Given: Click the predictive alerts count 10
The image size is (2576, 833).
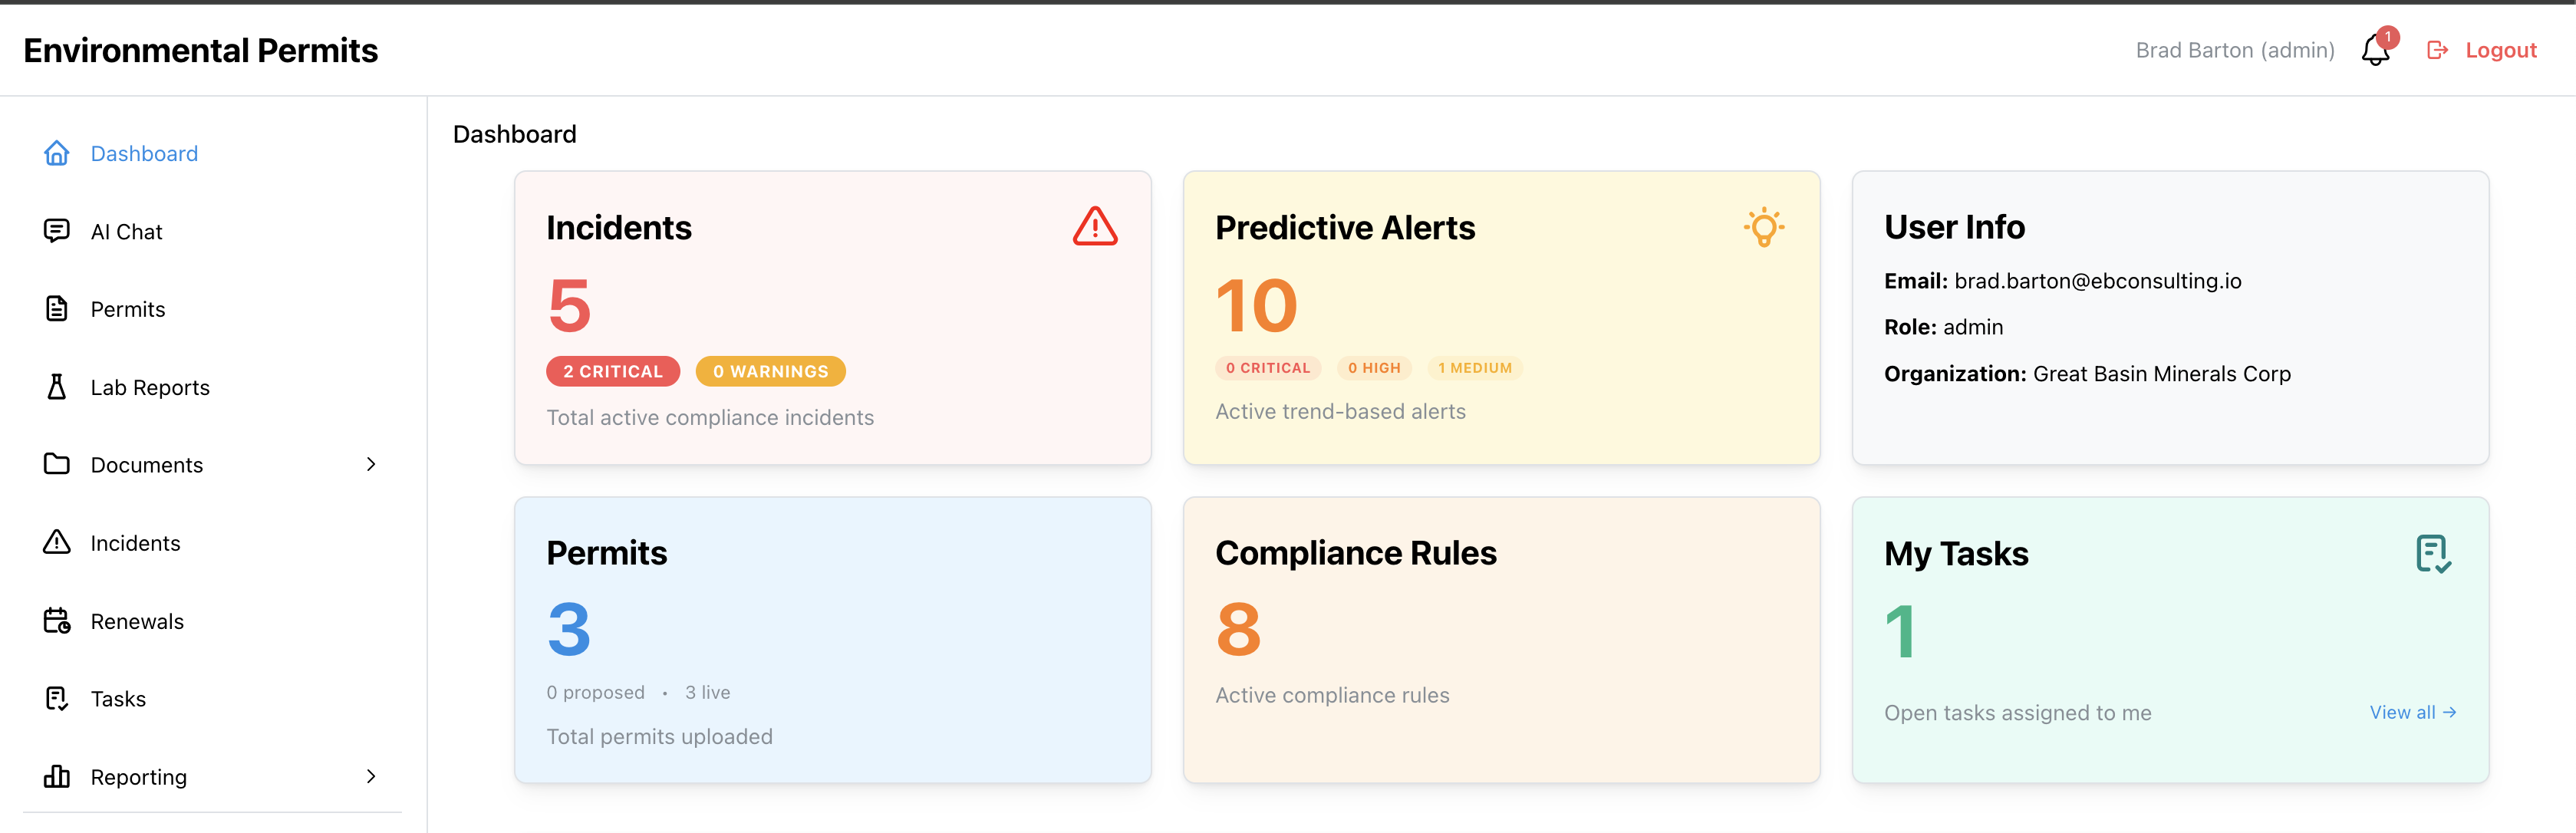Looking at the screenshot, I should pyautogui.click(x=1257, y=305).
